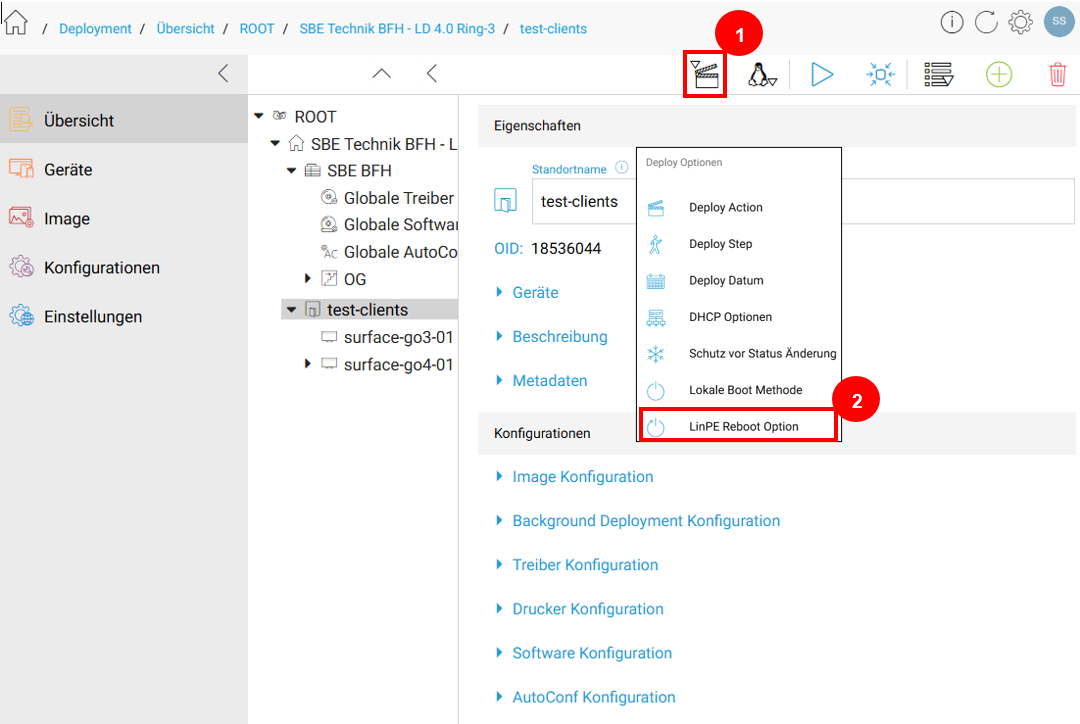Select Übersicht in the sidebar
Viewport: 1080px width, 724px height.
click(x=124, y=120)
